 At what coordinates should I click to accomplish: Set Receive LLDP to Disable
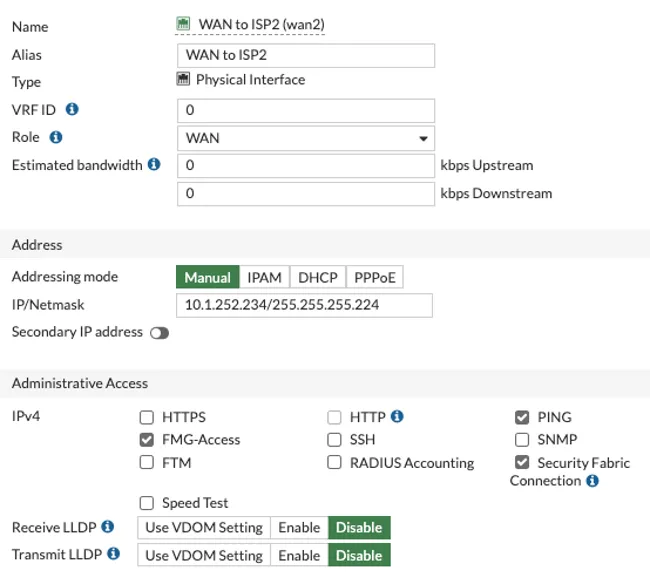coord(359,527)
